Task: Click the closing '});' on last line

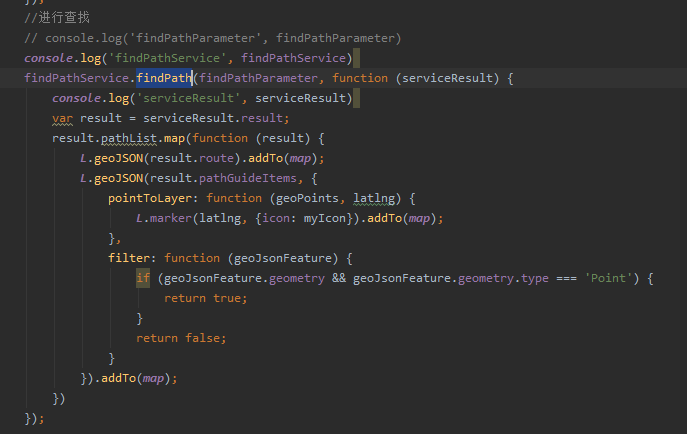Action: (x=34, y=419)
